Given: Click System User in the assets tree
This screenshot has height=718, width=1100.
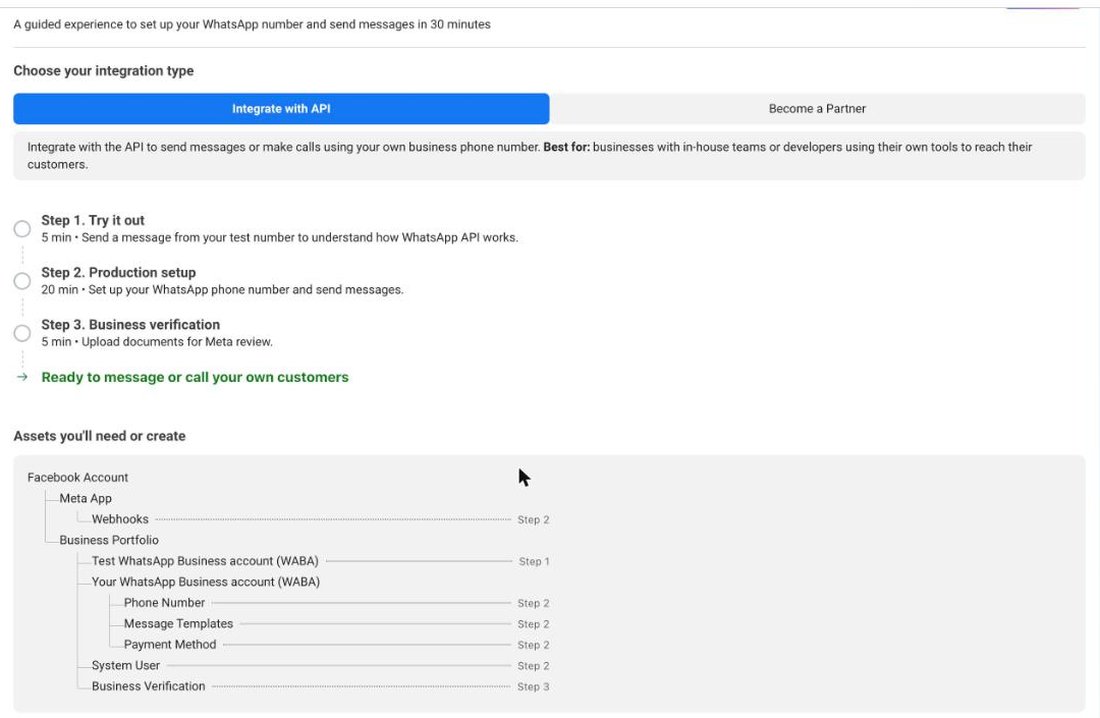Looking at the screenshot, I should (x=126, y=665).
